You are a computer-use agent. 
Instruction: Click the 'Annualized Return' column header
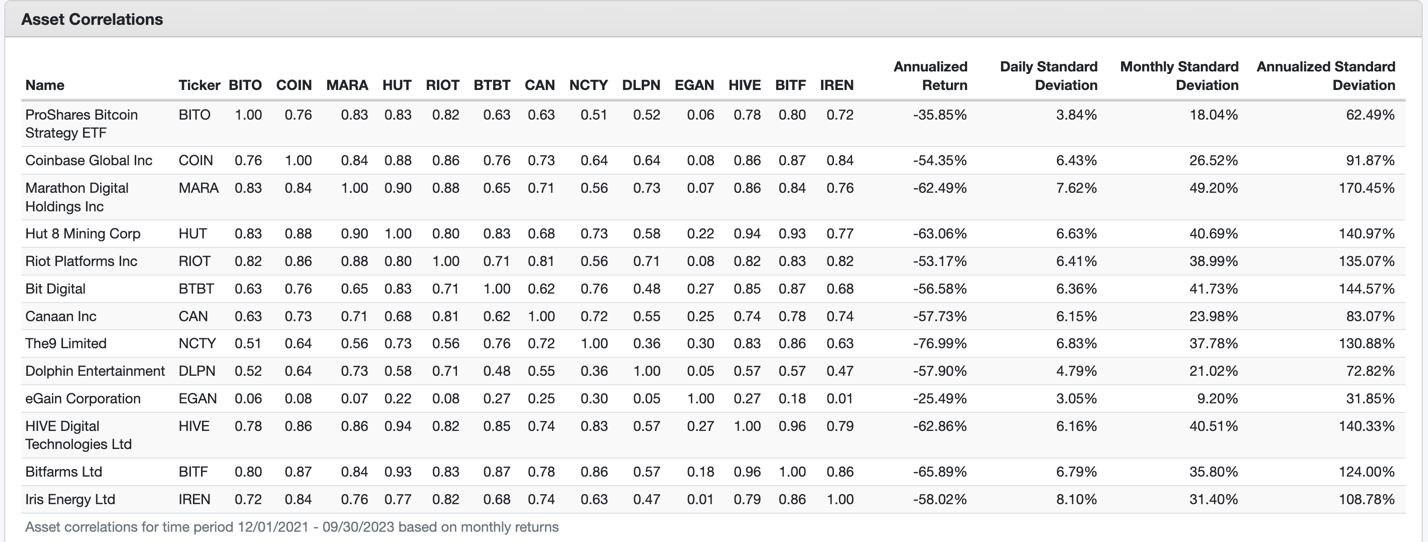tap(930, 76)
